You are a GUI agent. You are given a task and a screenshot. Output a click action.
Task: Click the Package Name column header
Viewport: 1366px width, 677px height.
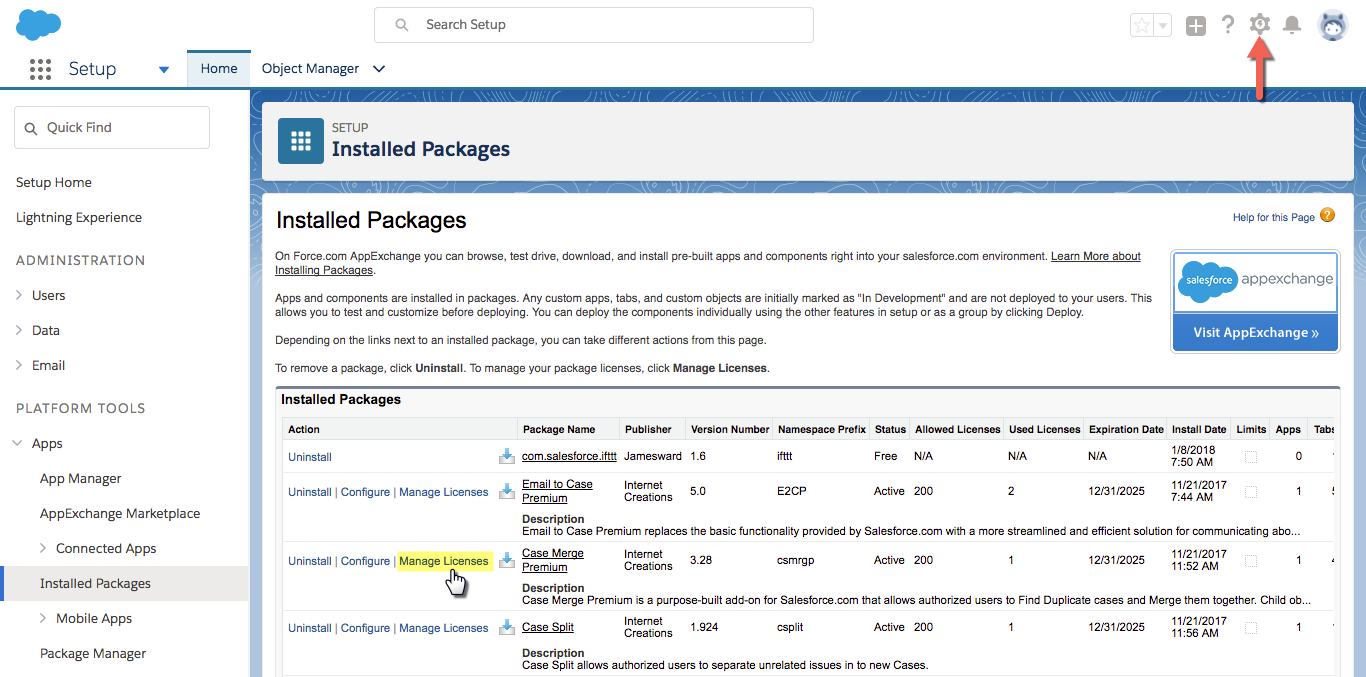tap(559, 429)
